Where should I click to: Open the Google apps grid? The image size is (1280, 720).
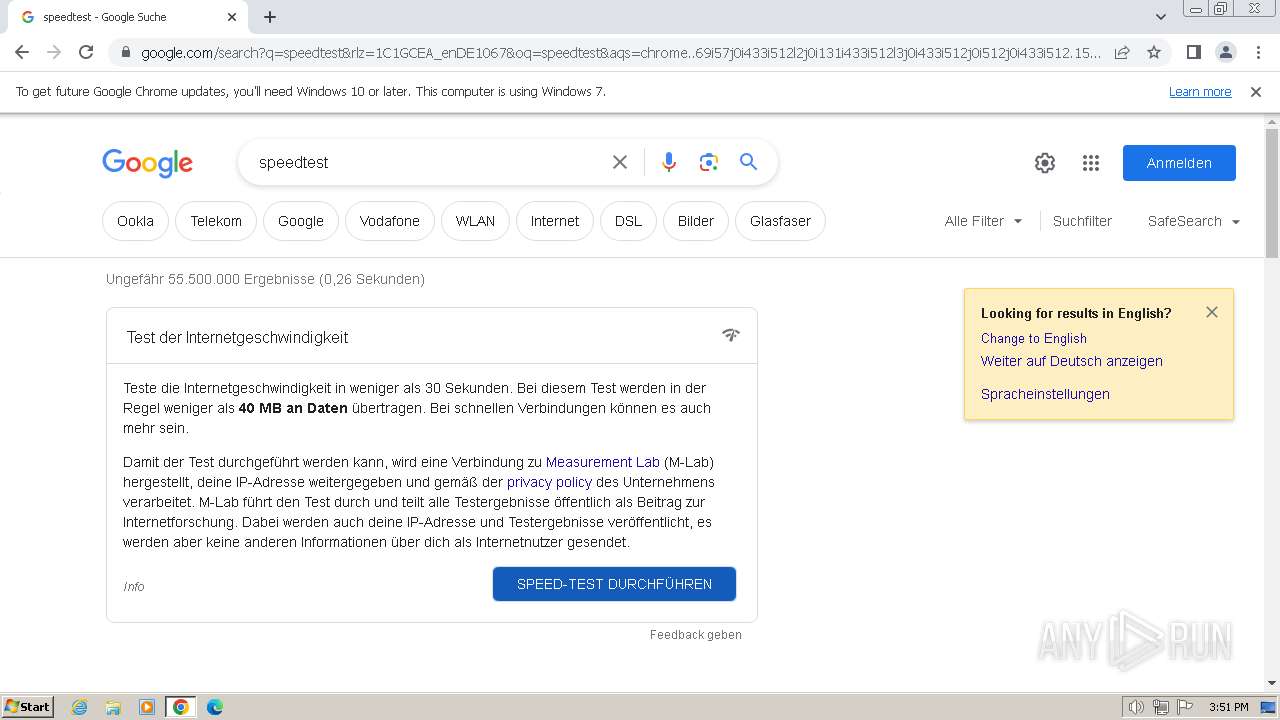1091,163
